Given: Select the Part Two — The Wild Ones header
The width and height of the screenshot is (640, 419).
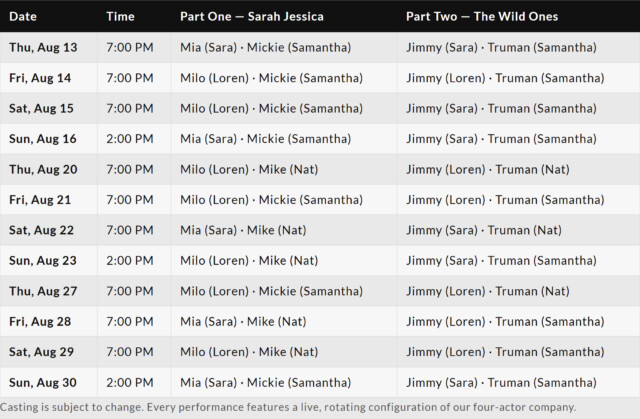Looking at the screenshot, I should coord(482,16).
